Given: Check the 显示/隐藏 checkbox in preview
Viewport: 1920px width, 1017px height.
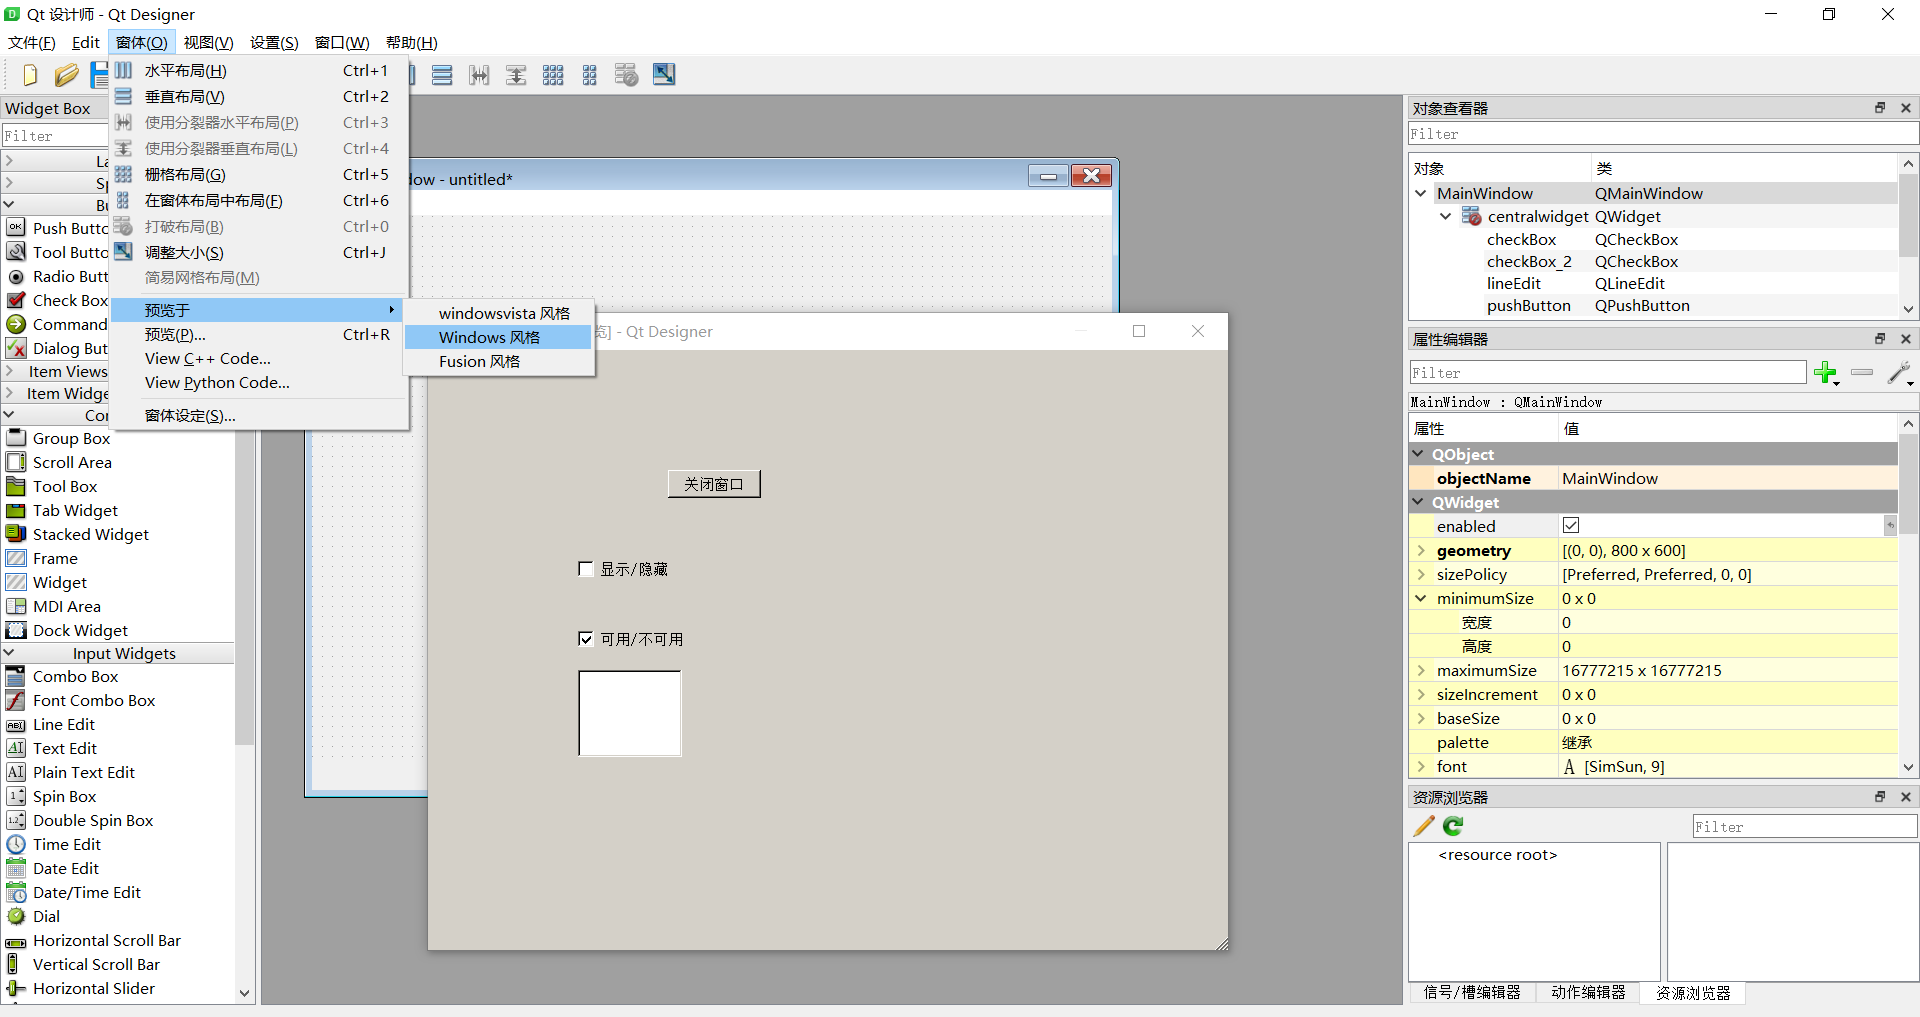Looking at the screenshot, I should (x=586, y=569).
